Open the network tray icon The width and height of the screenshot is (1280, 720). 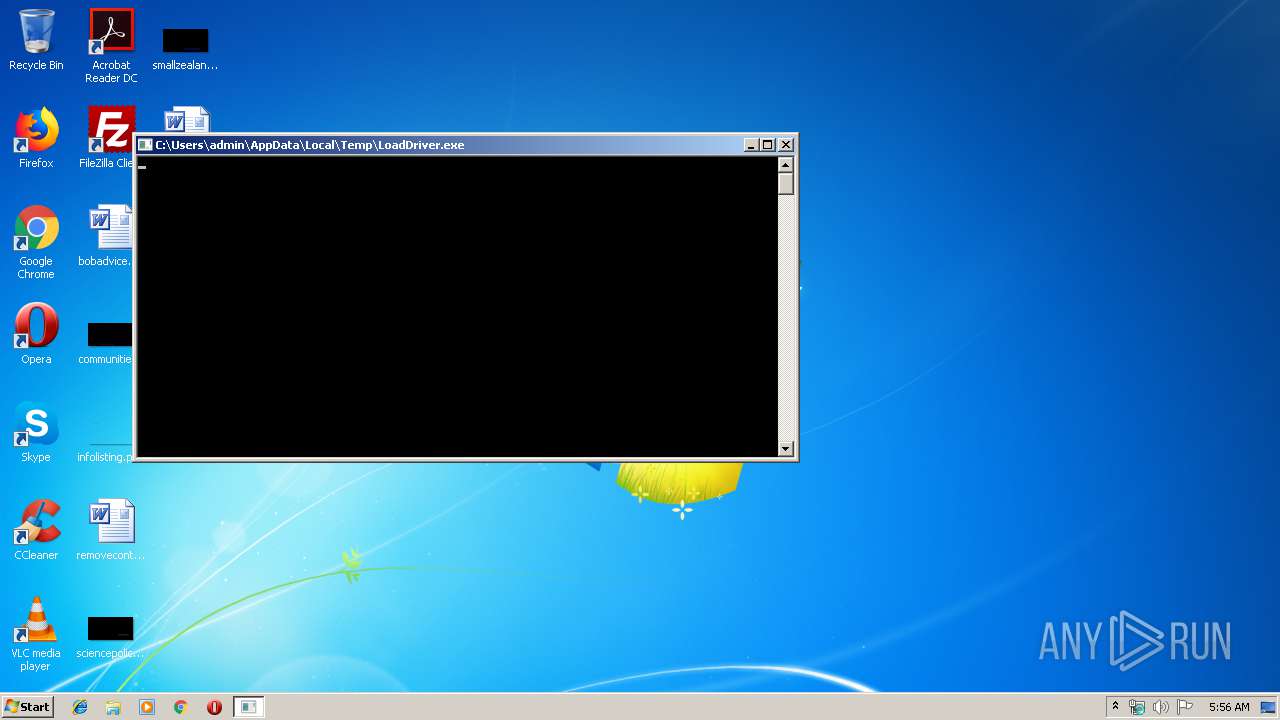1137,707
